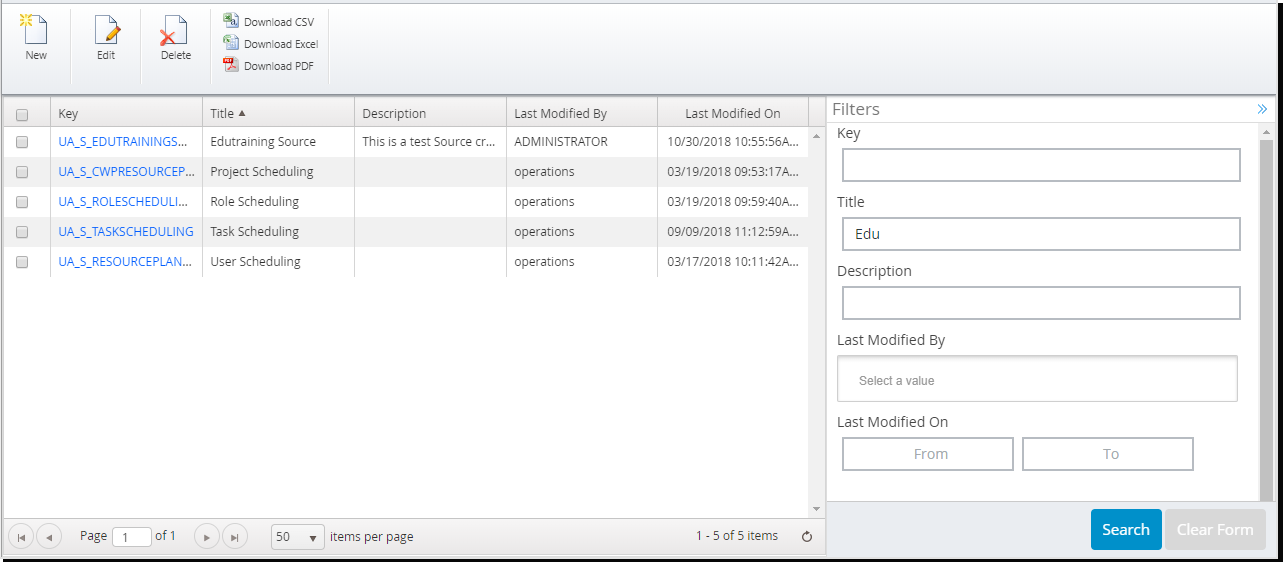
Task: Download the list as PDF
Action: (x=269, y=66)
